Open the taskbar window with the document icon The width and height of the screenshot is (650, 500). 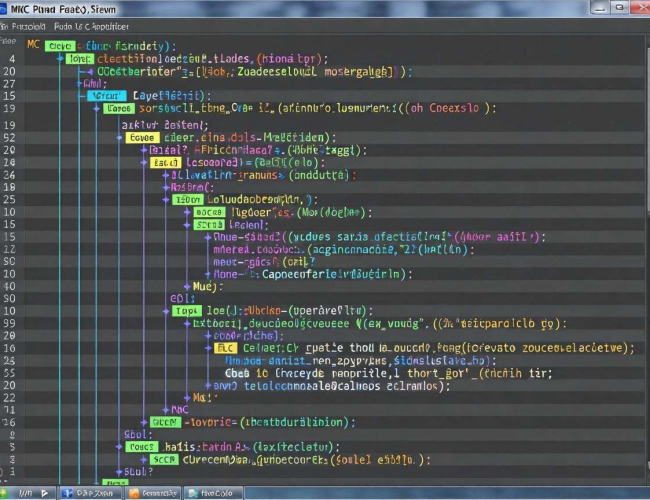tap(211, 493)
